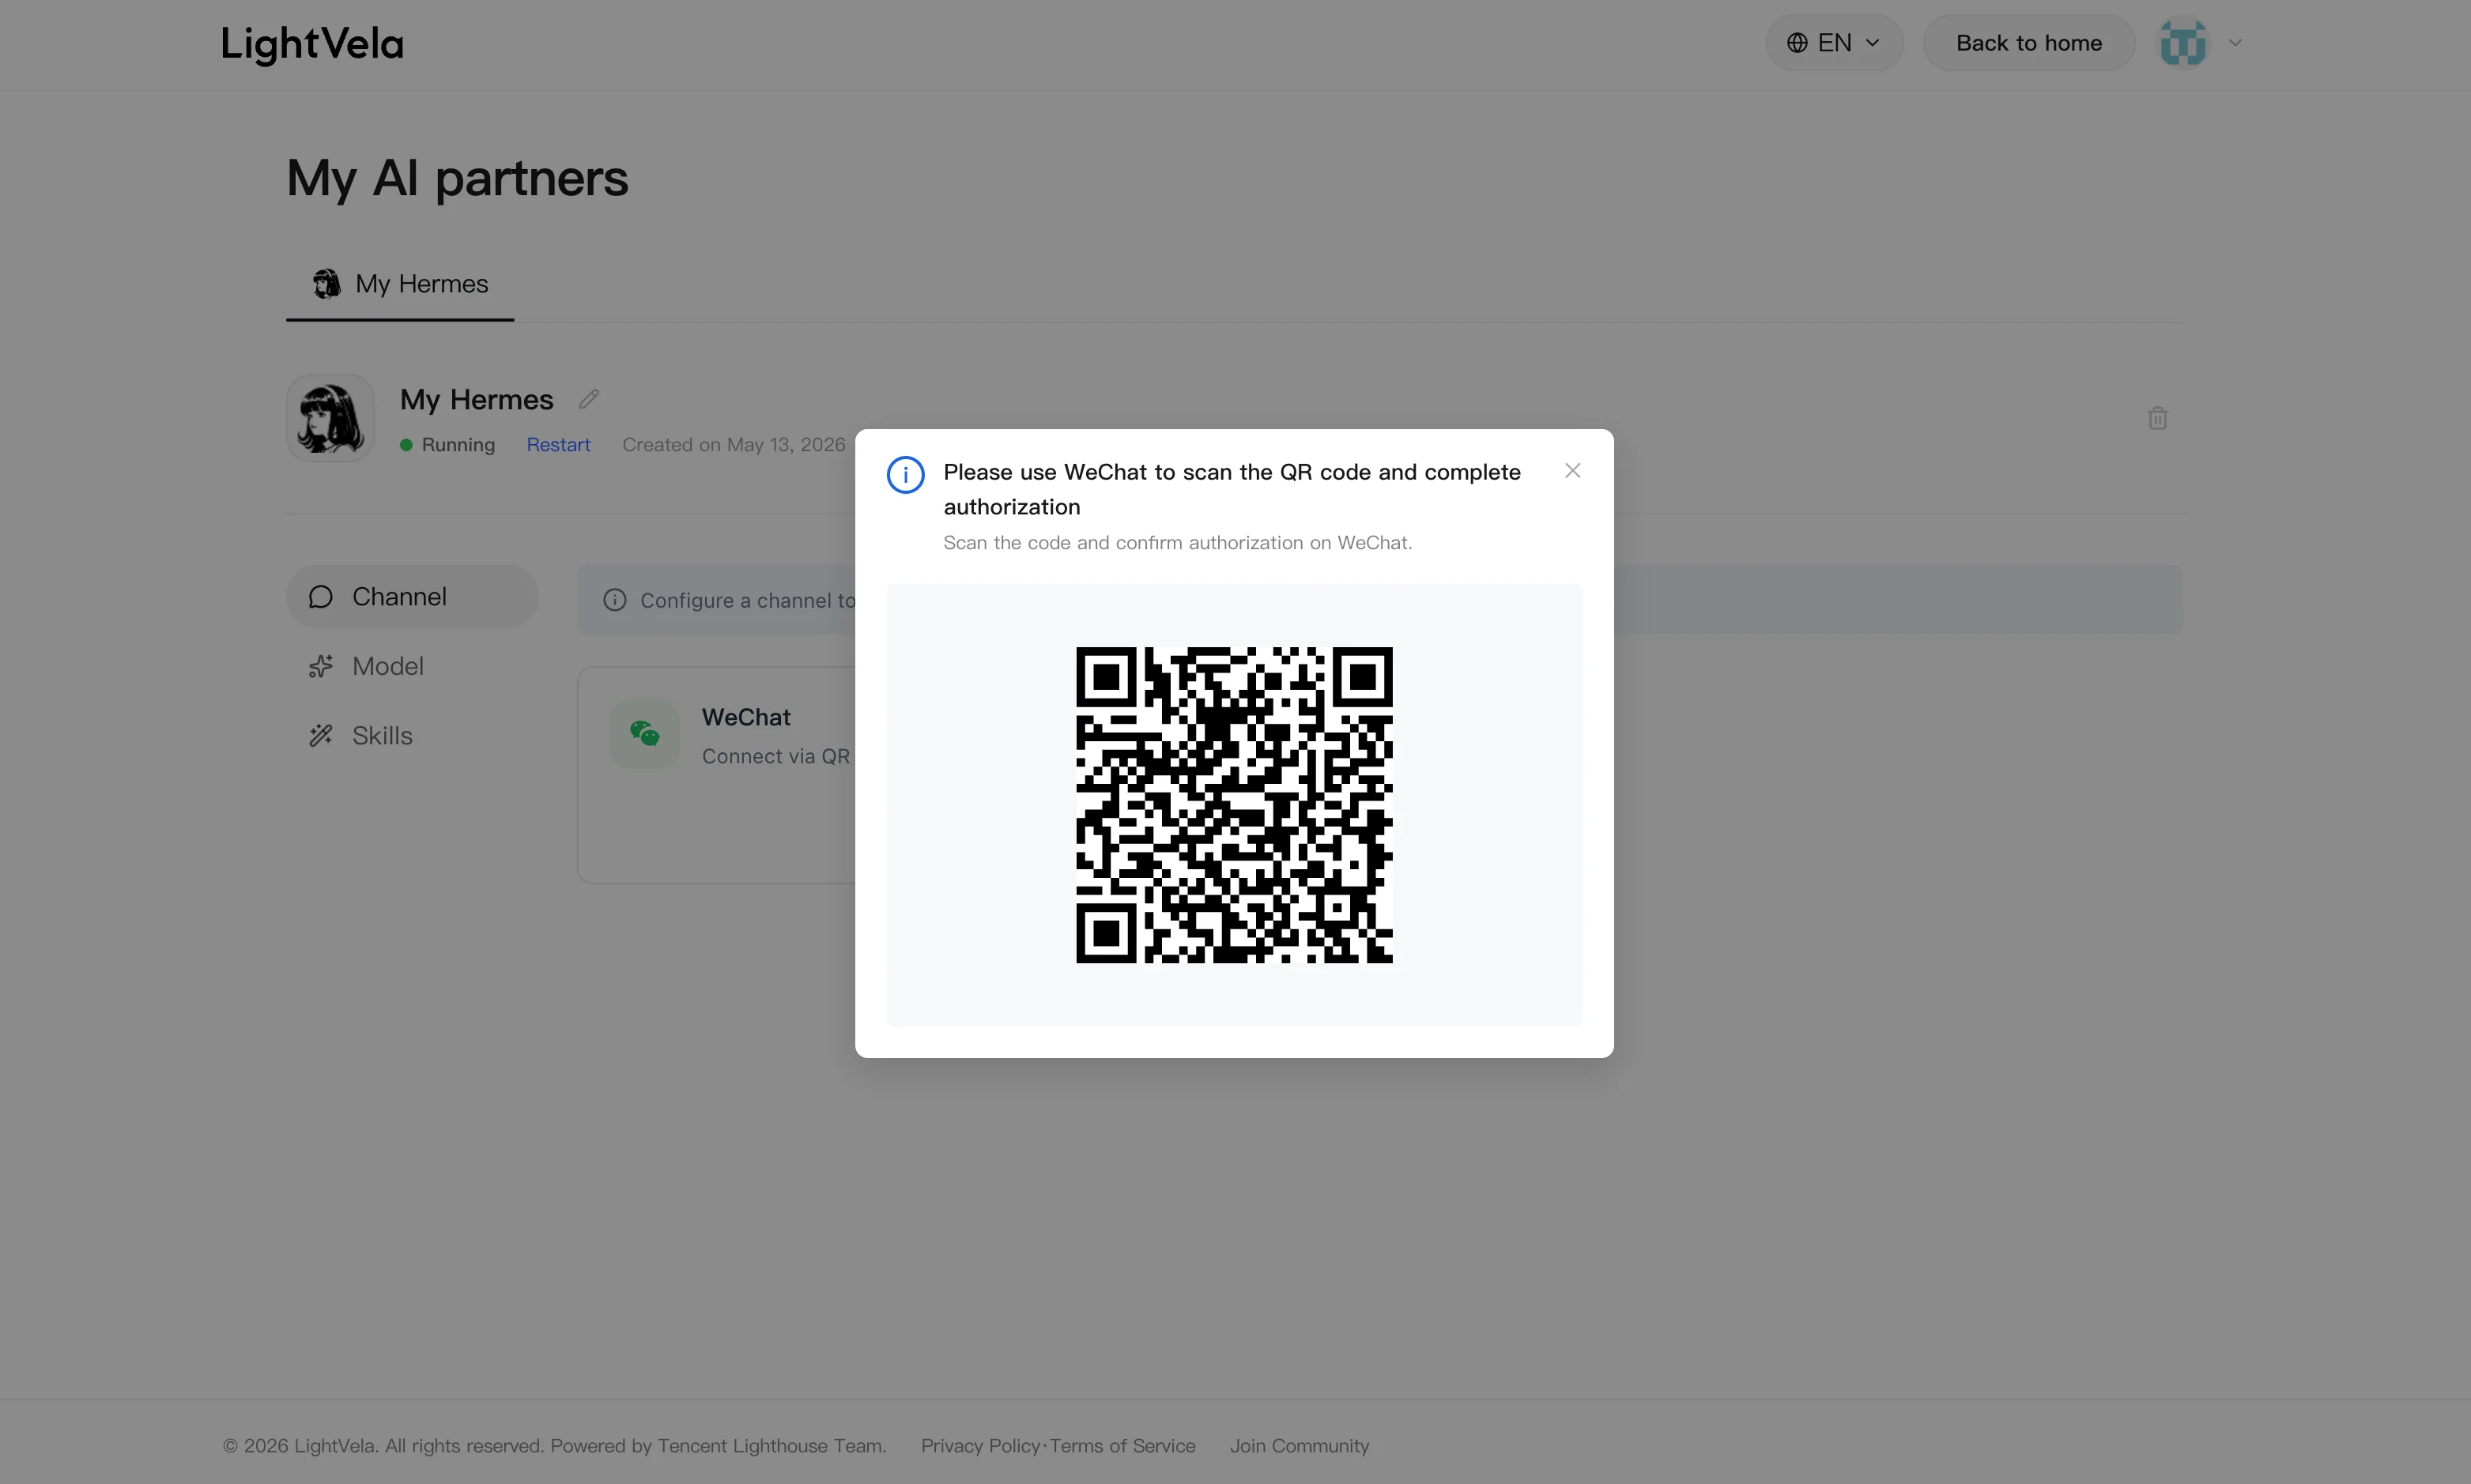
Task: Click the My Hermes name heading
Action: tap(476, 400)
